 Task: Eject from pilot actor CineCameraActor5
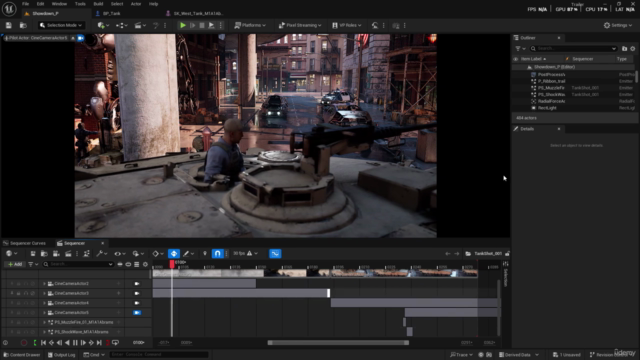[x=73, y=38]
